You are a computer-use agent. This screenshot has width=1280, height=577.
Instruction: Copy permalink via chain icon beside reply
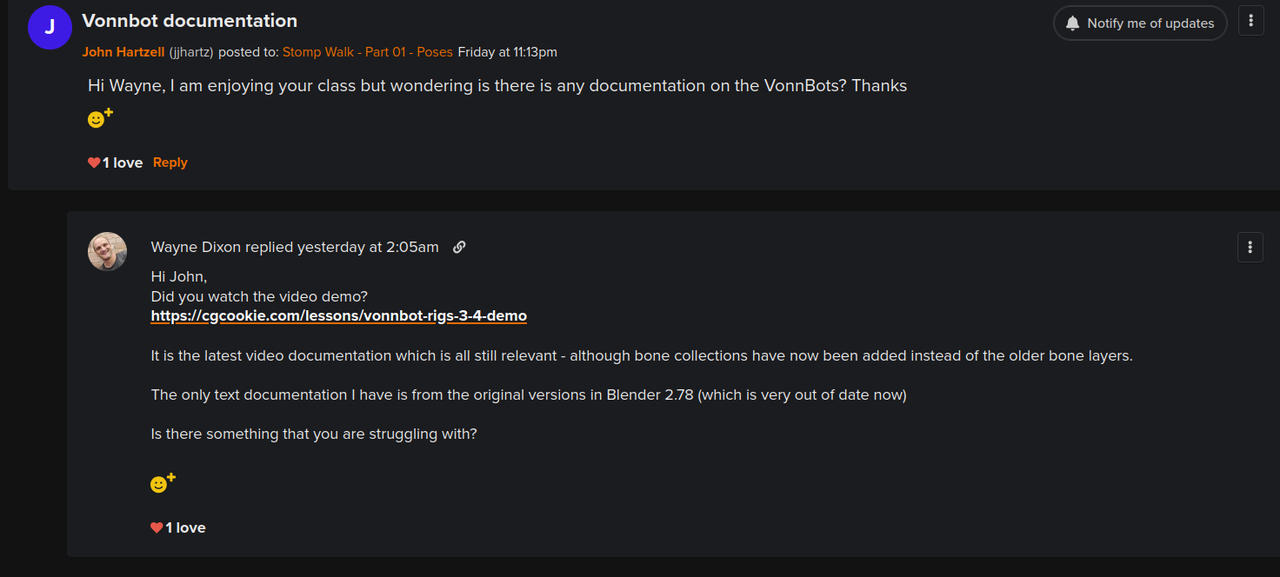459,247
